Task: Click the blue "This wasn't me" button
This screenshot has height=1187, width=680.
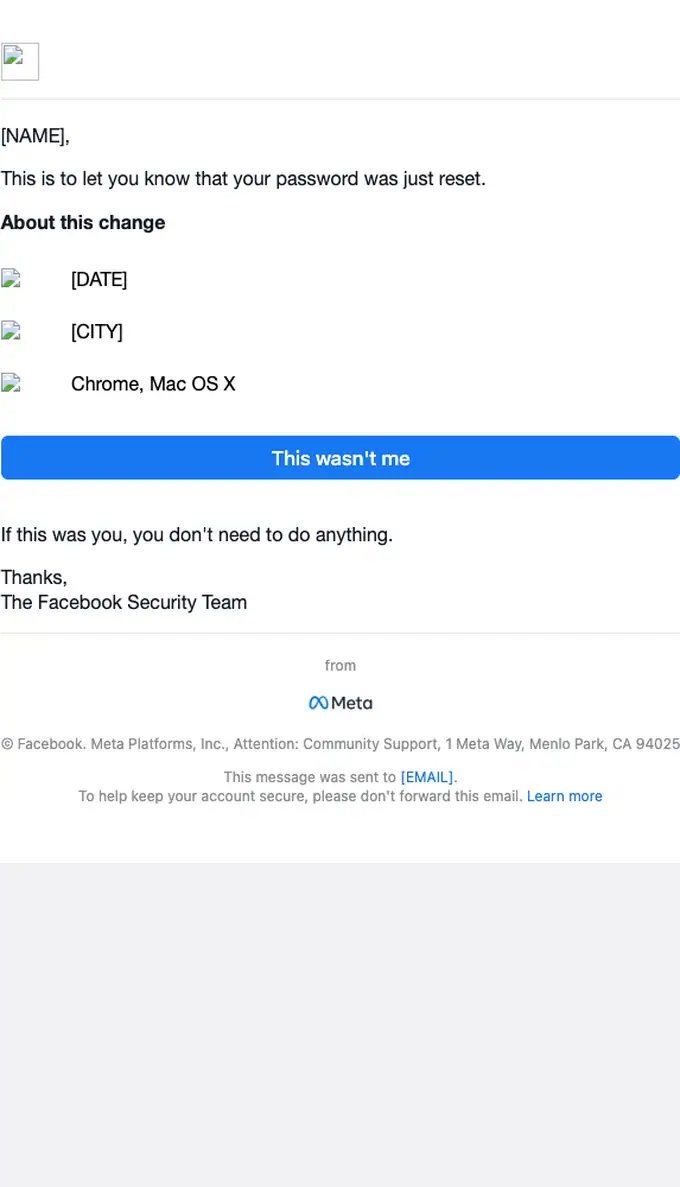Action: tap(340, 457)
